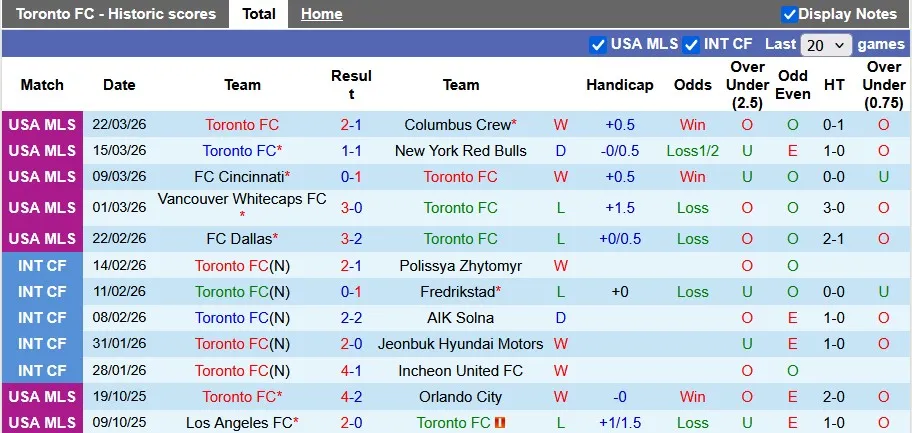912x433 pixels.
Task: Click the USA MLS label for 22/03/26 match
Action: tap(42, 125)
